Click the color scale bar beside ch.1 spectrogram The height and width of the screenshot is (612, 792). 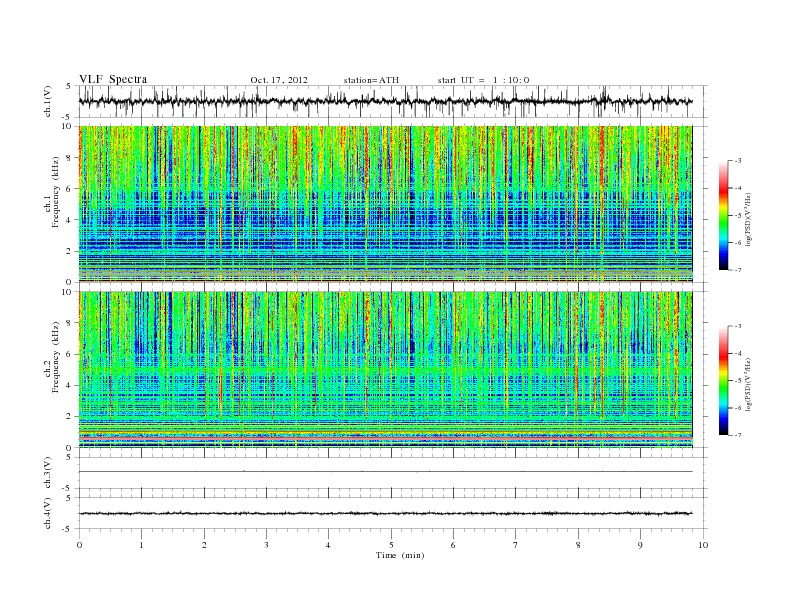tap(724, 215)
